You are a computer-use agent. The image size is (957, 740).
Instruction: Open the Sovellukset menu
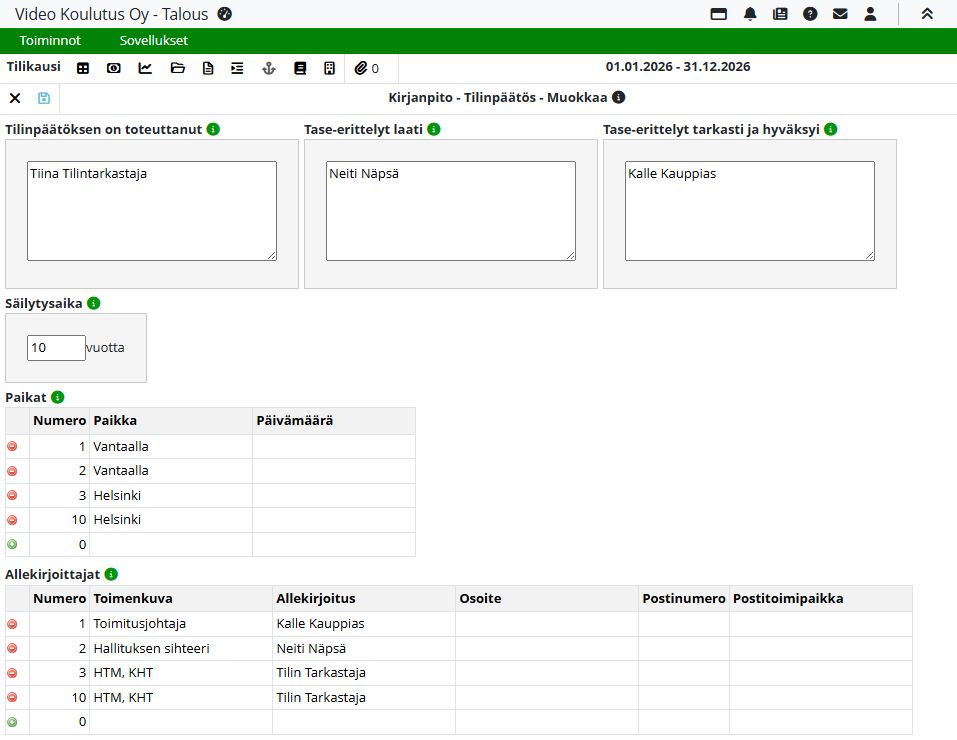pos(153,41)
